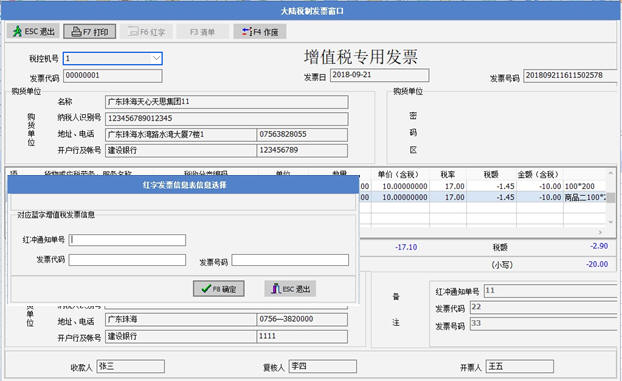Click the F4 作废 toolbar button

tap(260, 31)
